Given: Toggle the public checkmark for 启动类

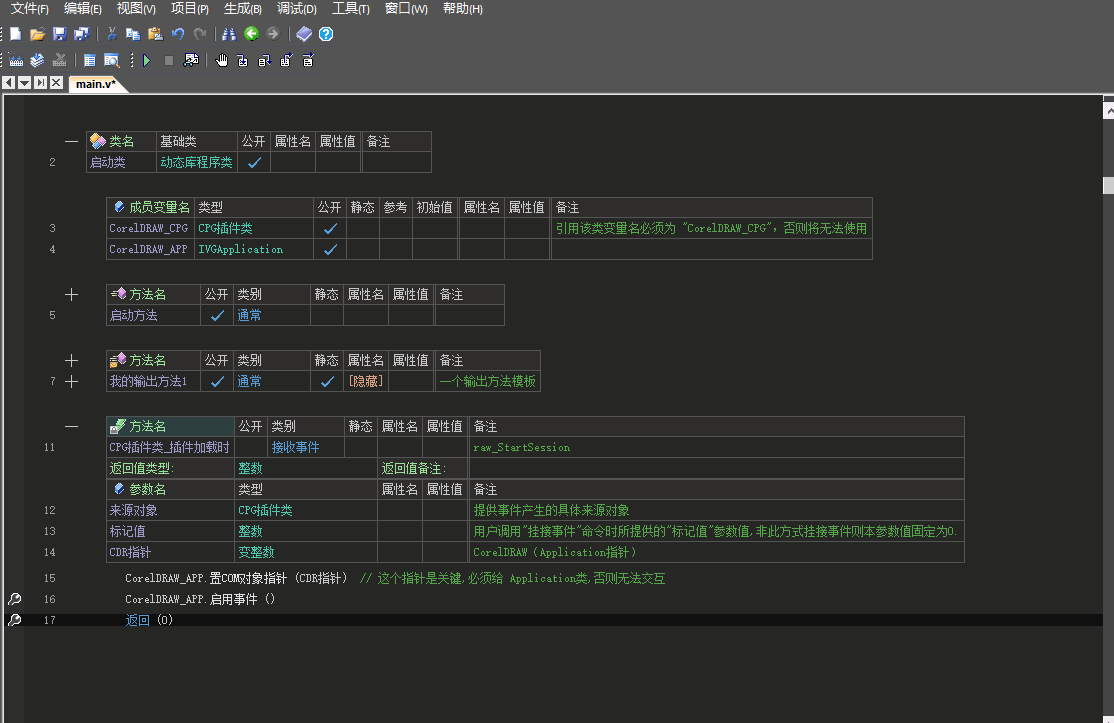Looking at the screenshot, I should coord(254,162).
